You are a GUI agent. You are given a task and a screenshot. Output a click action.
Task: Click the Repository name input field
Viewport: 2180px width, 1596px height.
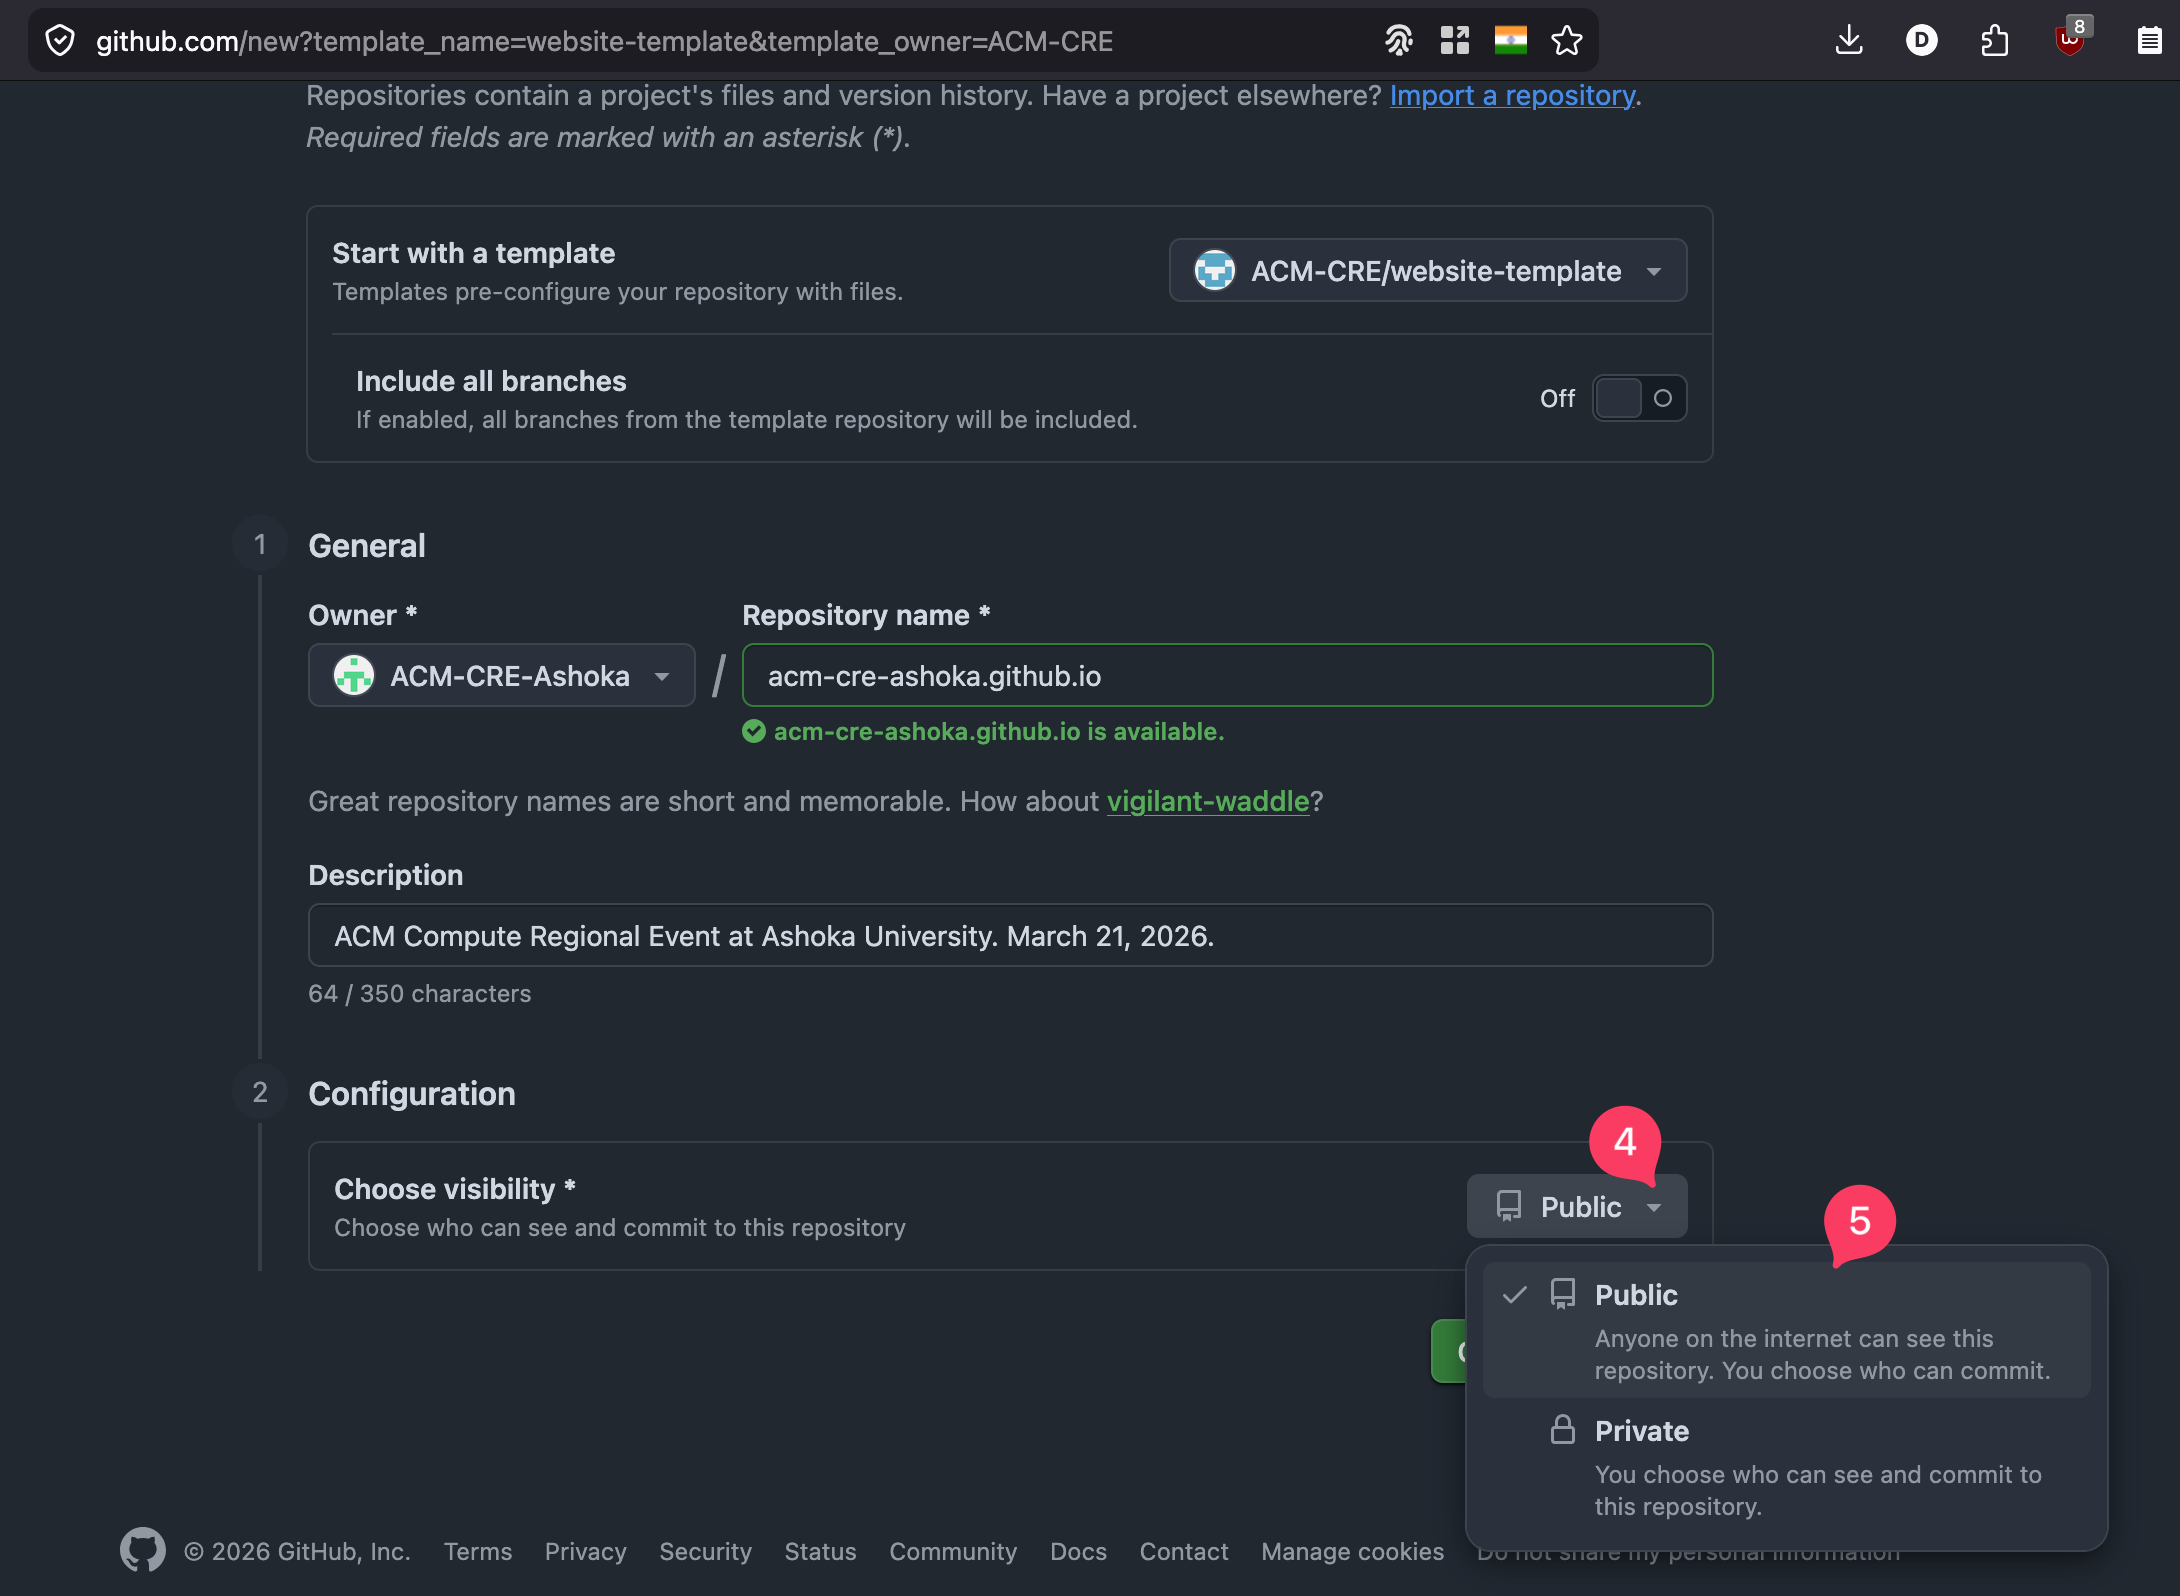1227,676
